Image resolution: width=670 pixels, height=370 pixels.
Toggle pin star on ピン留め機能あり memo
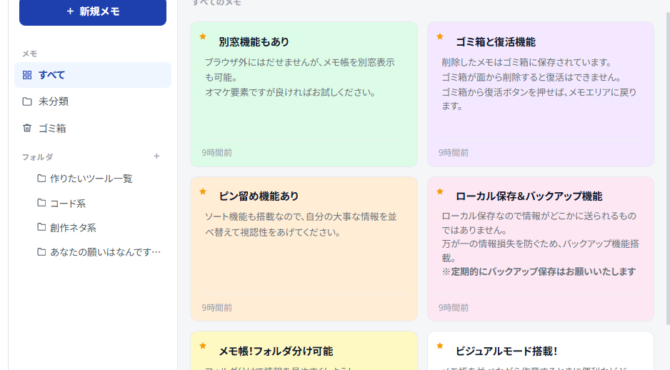click(203, 191)
